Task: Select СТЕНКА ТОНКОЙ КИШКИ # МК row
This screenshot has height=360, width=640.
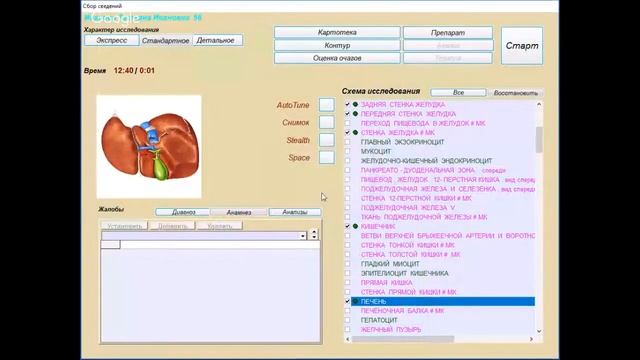Action: click(x=407, y=245)
